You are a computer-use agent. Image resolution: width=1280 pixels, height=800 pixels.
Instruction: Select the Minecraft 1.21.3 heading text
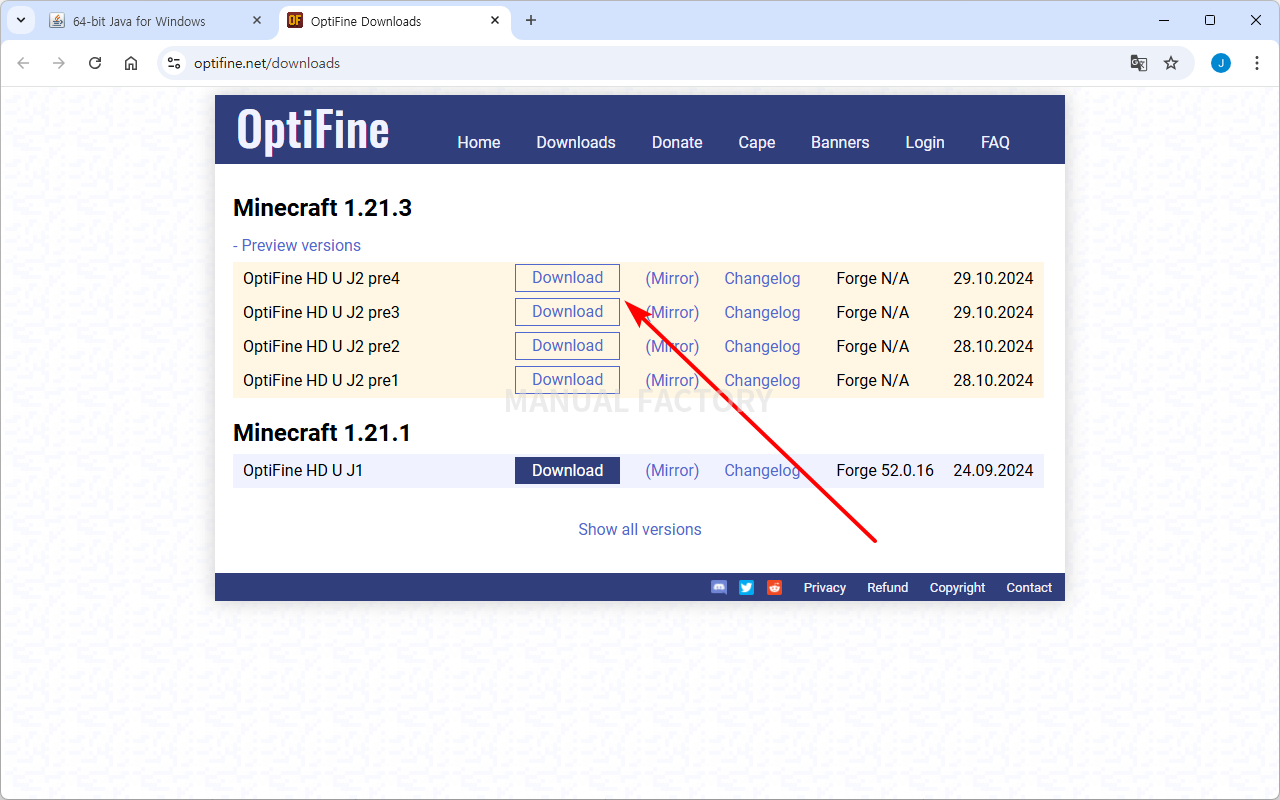pyautogui.click(x=322, y=208)
